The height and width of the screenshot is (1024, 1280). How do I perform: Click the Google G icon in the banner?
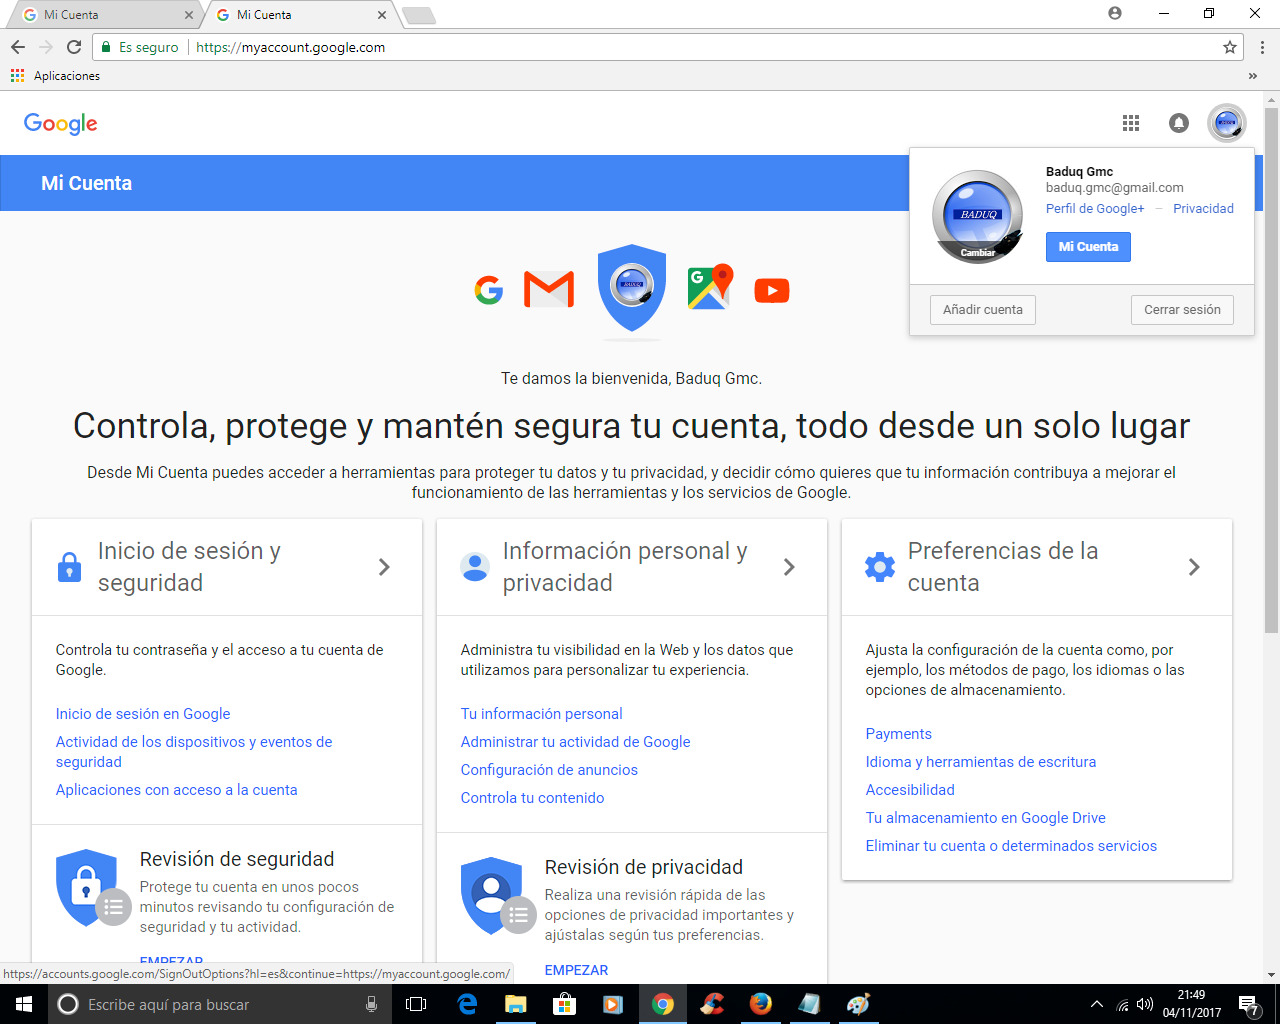coord(489,290)
